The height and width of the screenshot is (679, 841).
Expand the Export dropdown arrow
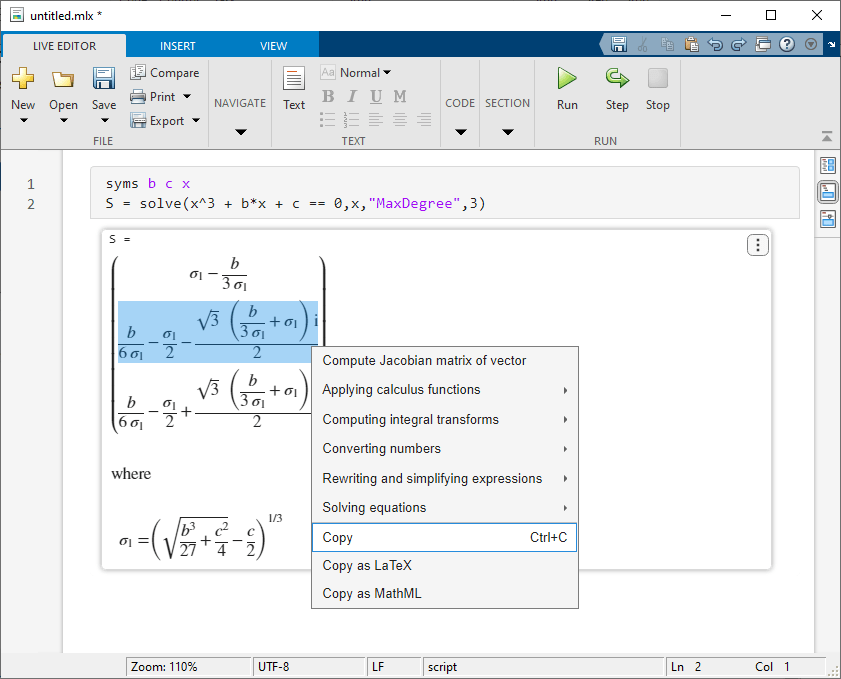(x=196, y=121)
